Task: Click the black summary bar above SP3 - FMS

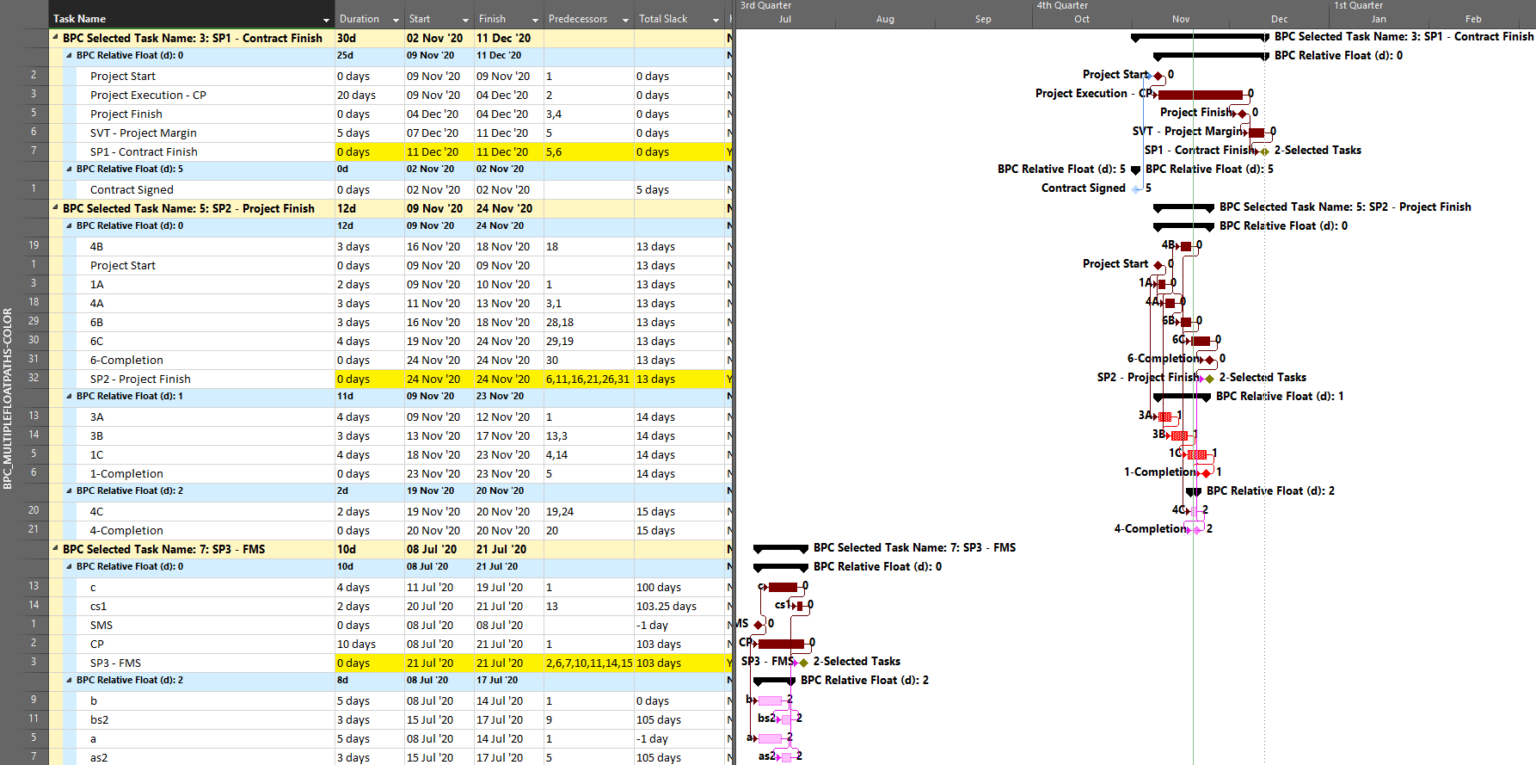Action: click(x=780, y=547)
